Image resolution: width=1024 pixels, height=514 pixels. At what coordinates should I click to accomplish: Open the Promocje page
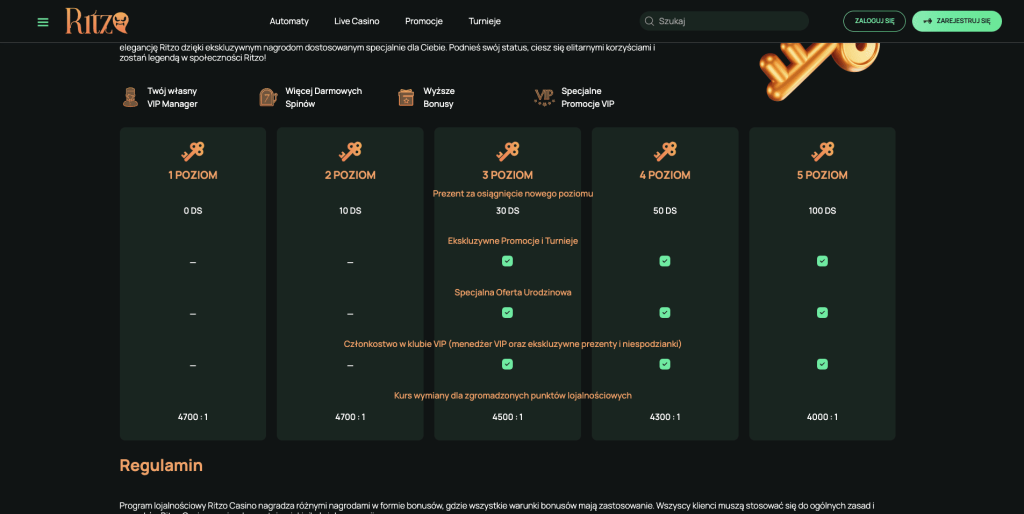(x=424, y=21)
